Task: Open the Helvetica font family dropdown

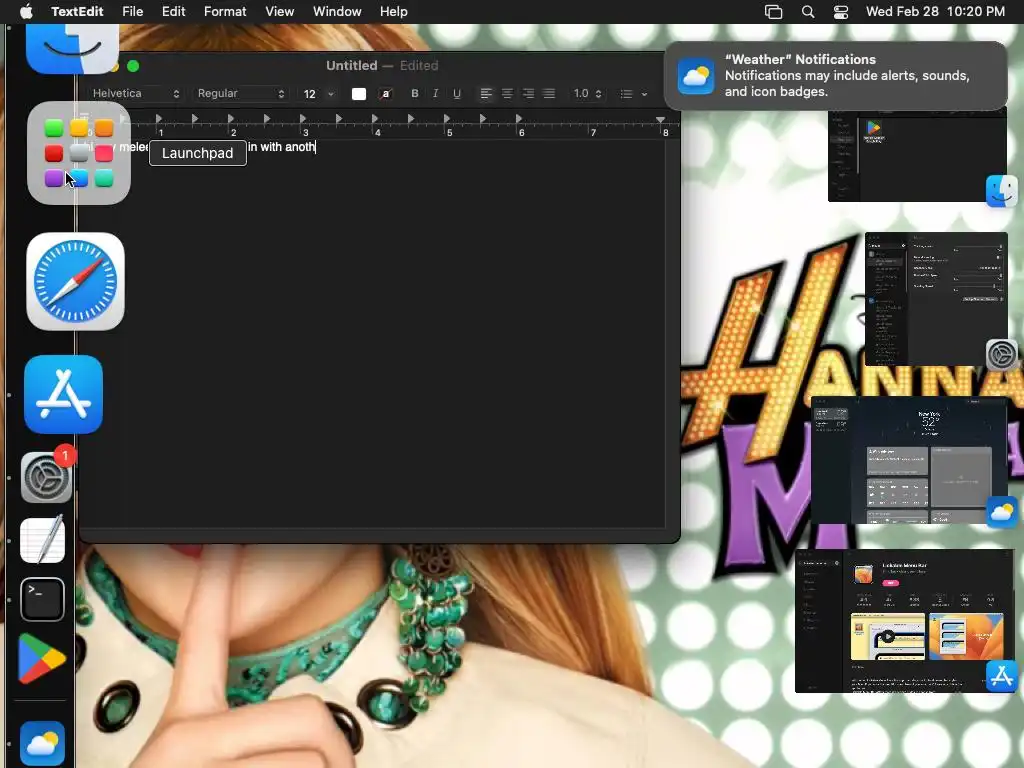Action: coord(136,93)
